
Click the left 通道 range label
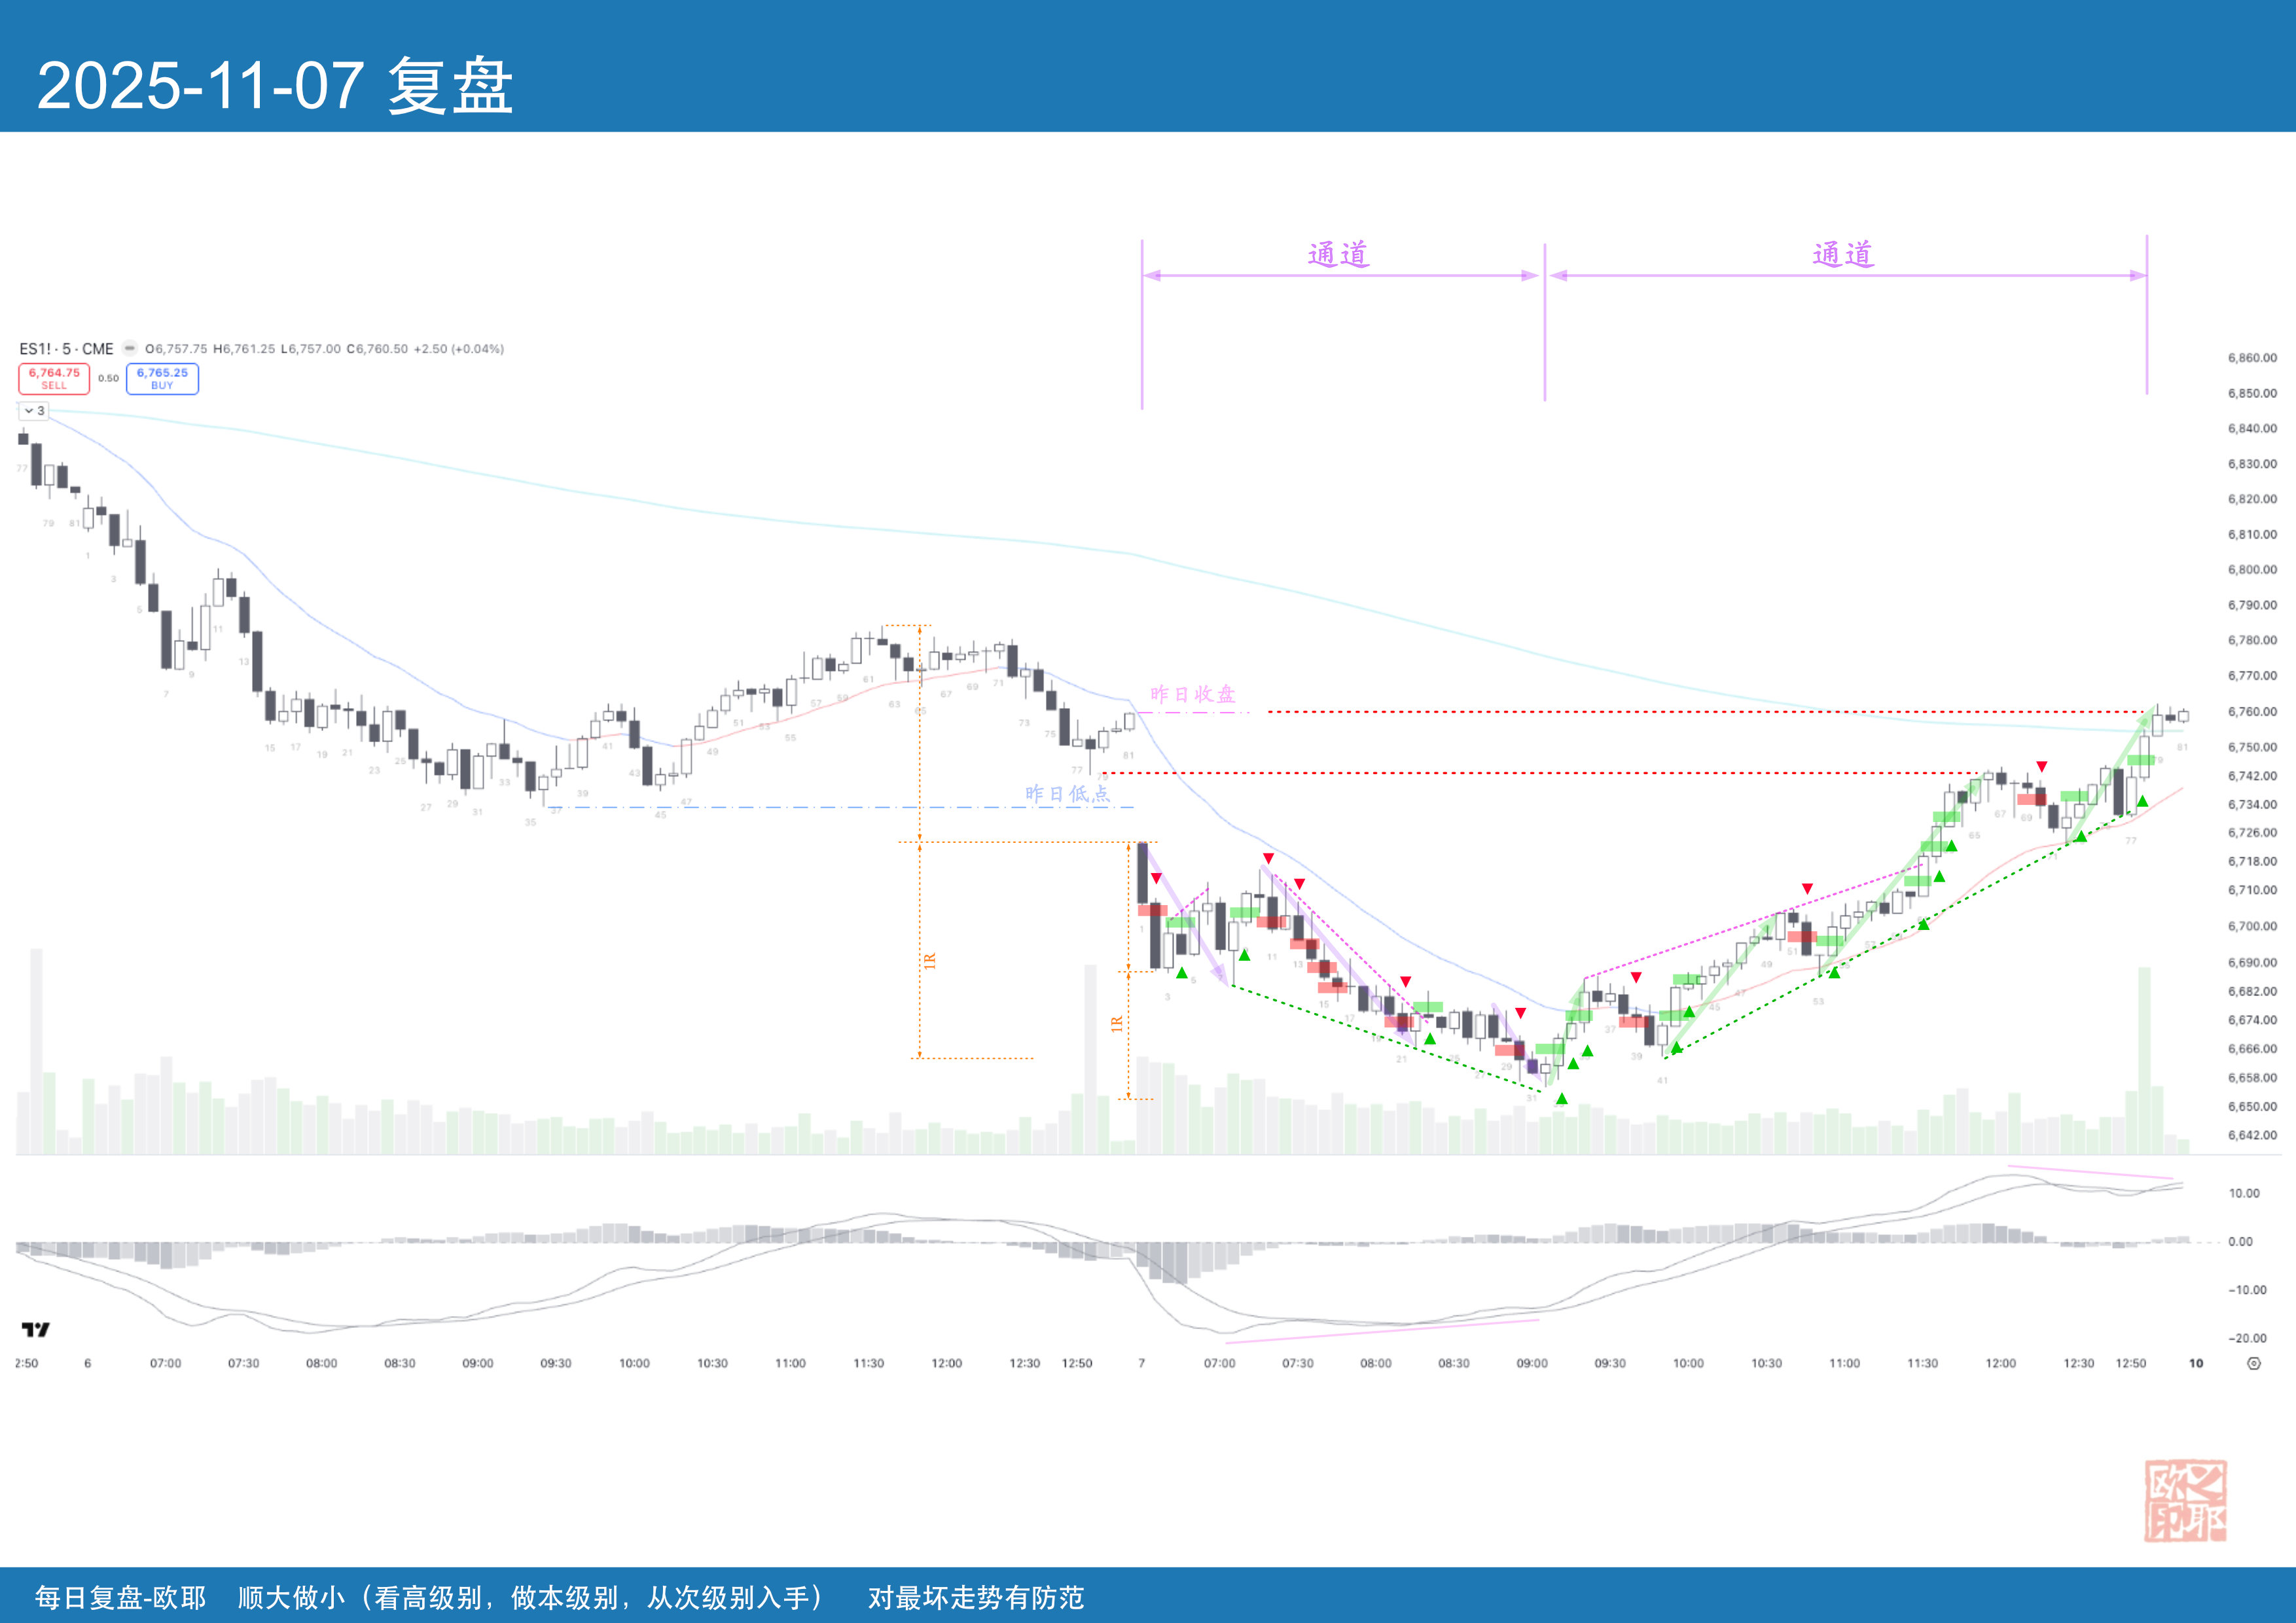[1338, 255]
